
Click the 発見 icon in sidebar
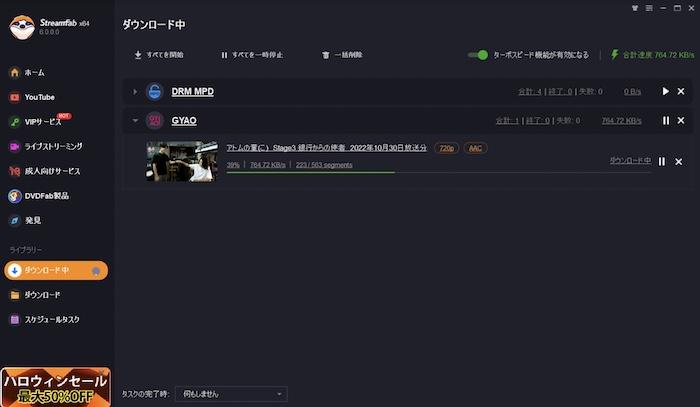pyautogui.click(x=15, y=220)
